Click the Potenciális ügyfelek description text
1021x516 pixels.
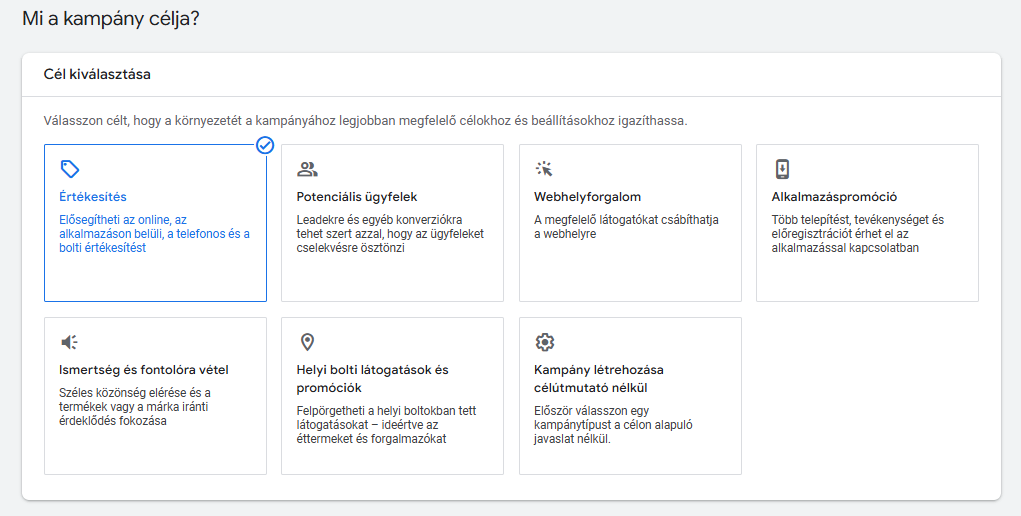coord(390,234)
